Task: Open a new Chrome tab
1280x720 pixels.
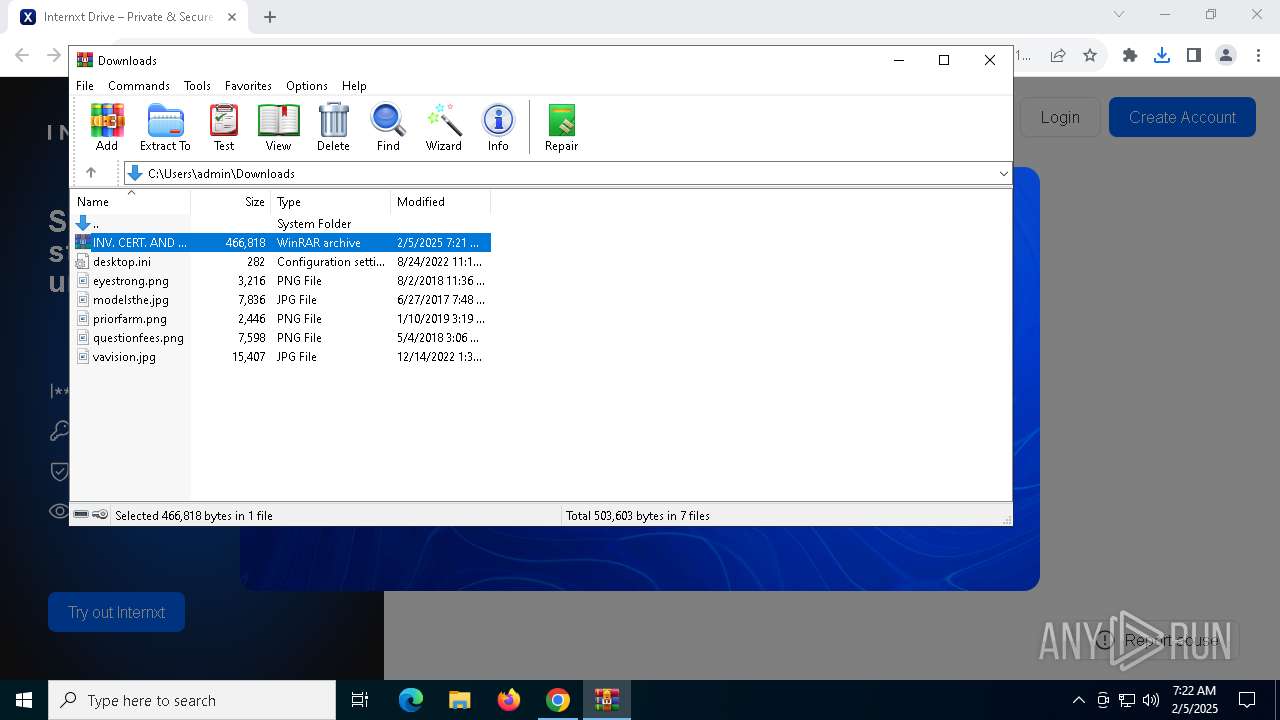Action: (270, 17)
